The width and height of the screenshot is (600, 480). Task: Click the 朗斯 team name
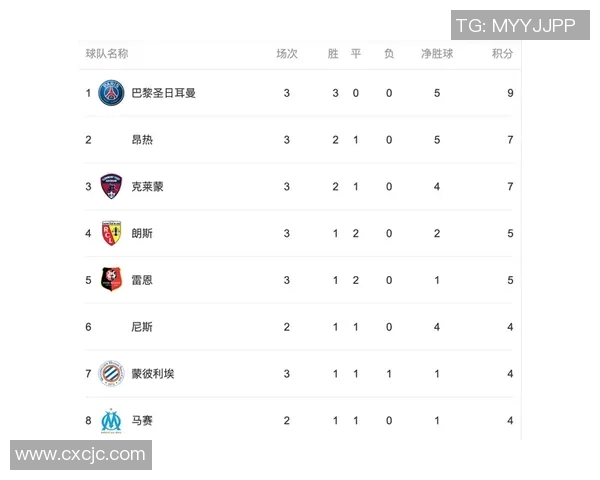coord(142,233)
